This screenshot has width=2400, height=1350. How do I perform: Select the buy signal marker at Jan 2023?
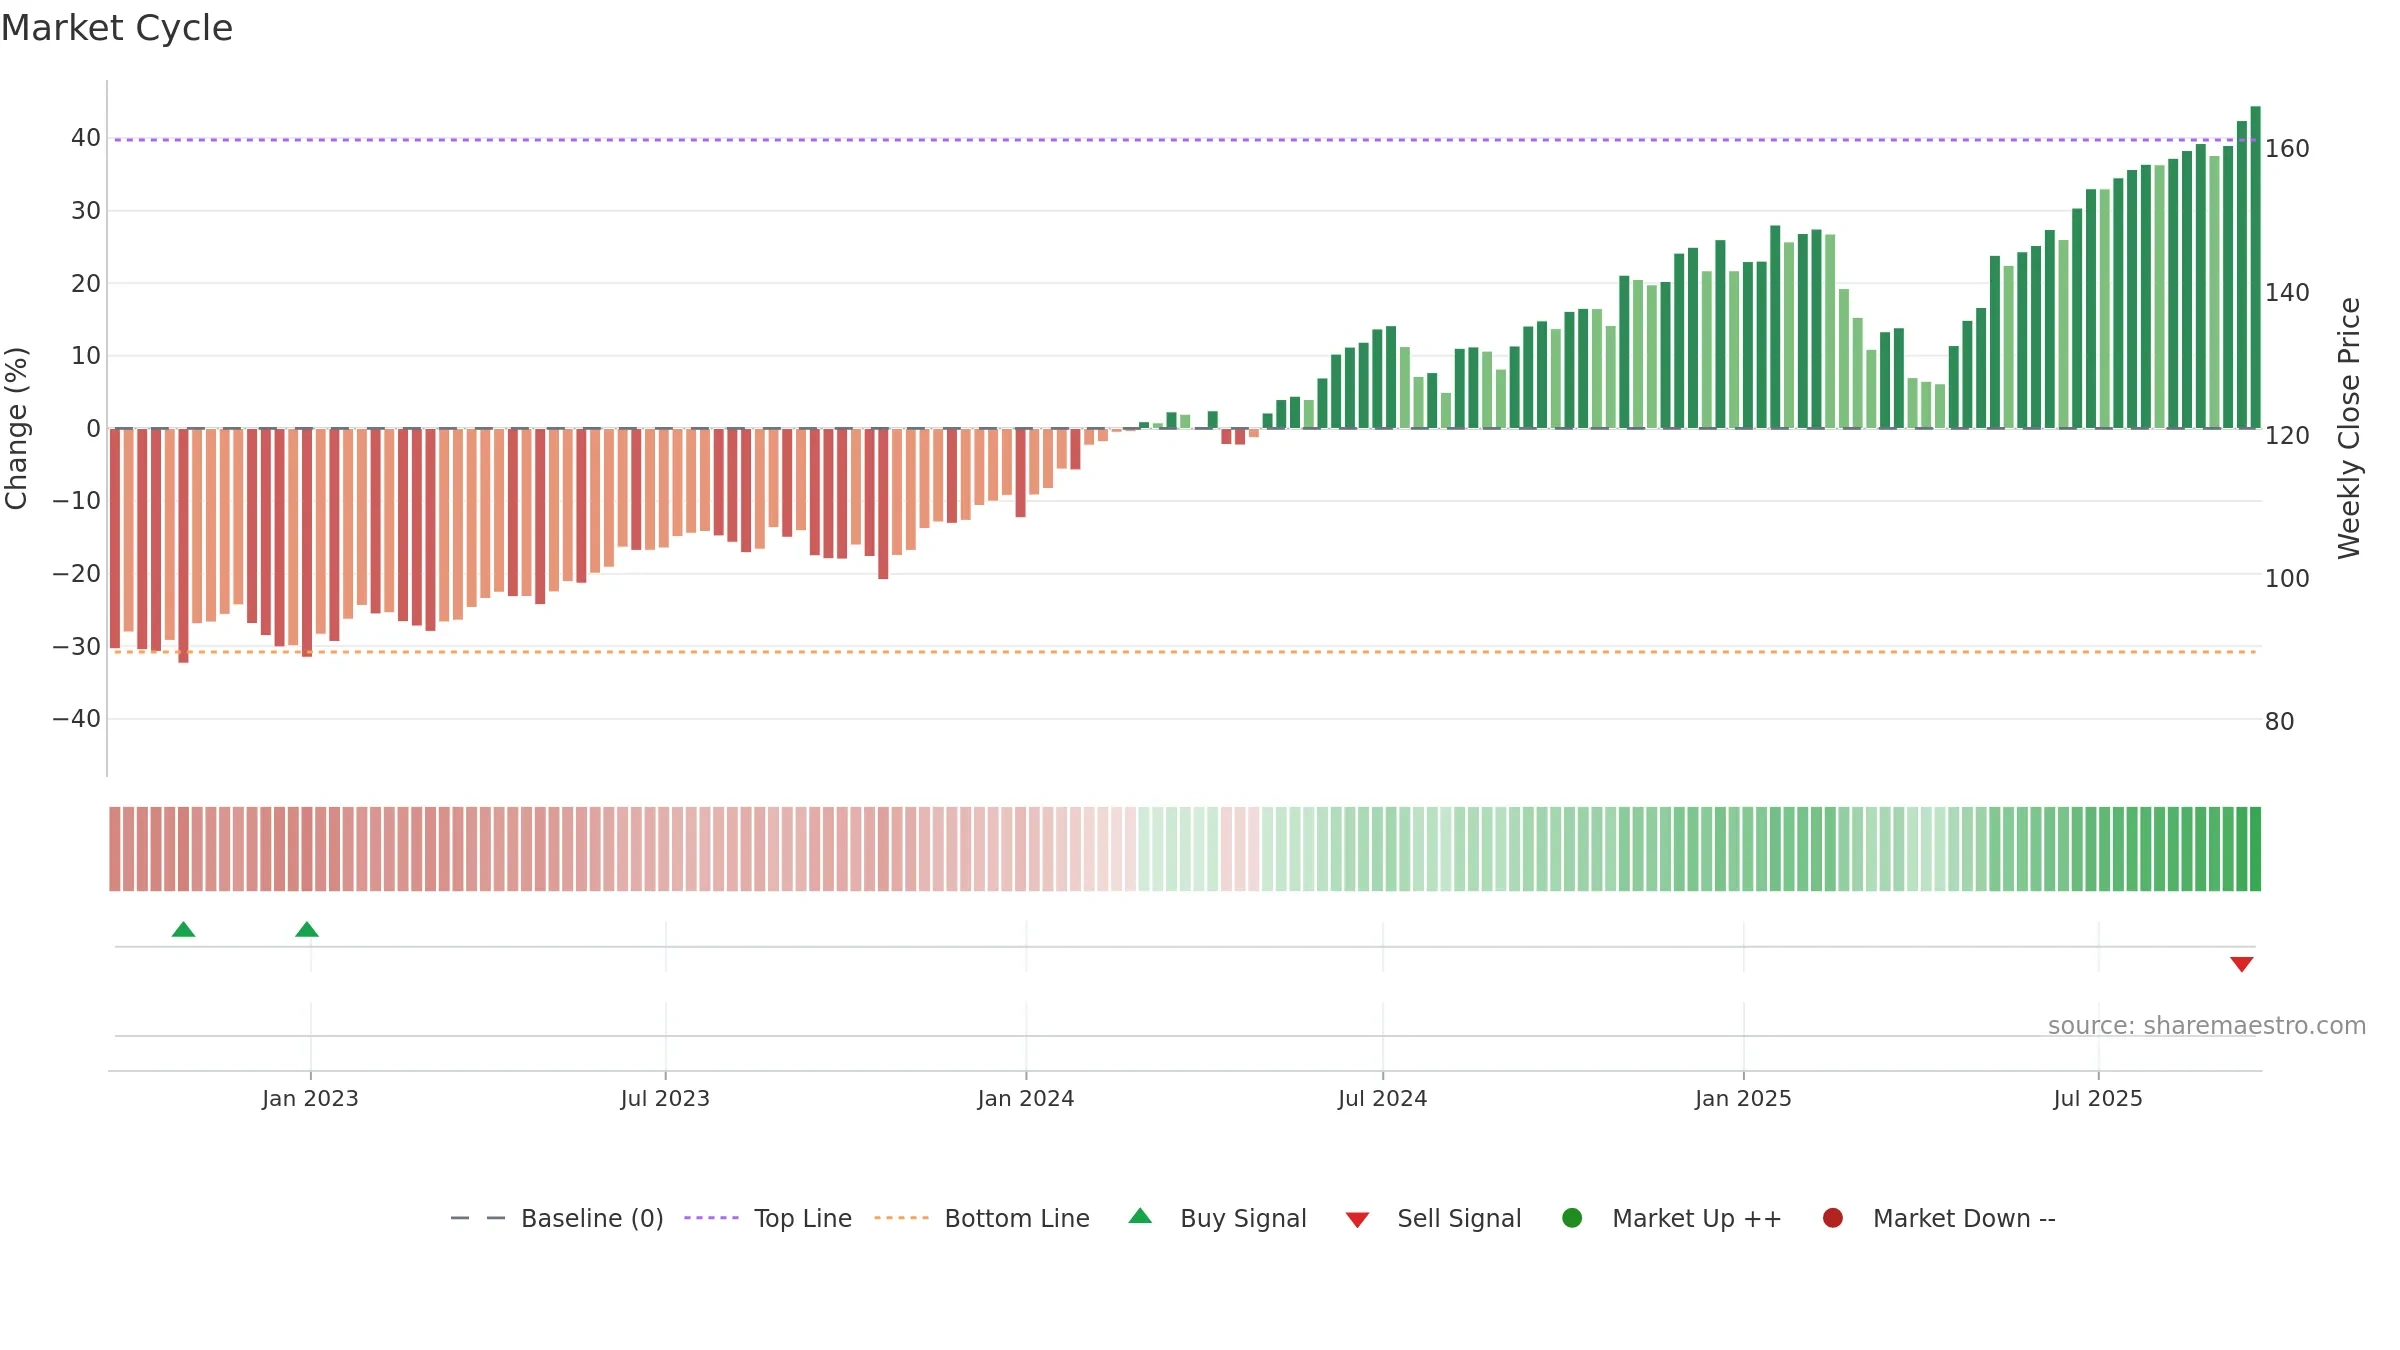point(307,929)
